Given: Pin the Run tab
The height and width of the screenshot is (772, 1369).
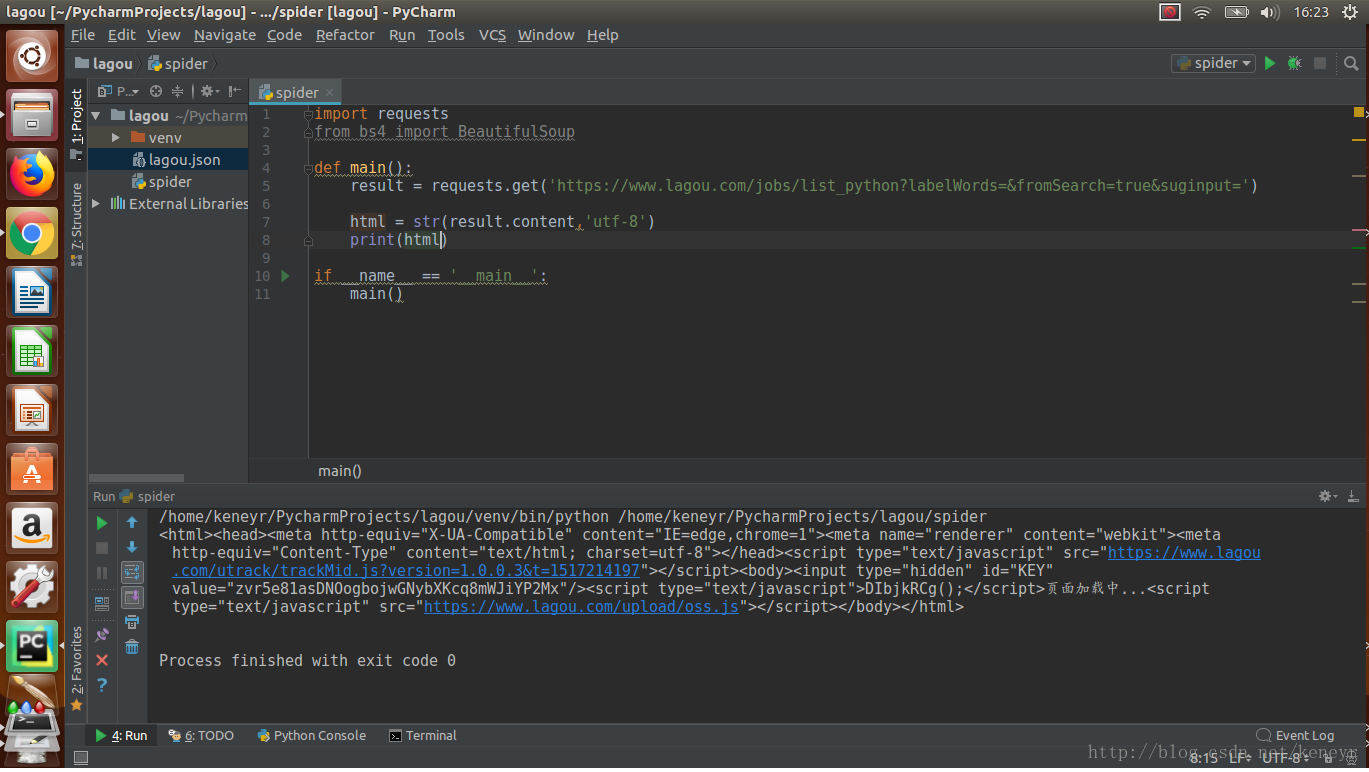Looking at the screenshot, I should click(102, 635).
